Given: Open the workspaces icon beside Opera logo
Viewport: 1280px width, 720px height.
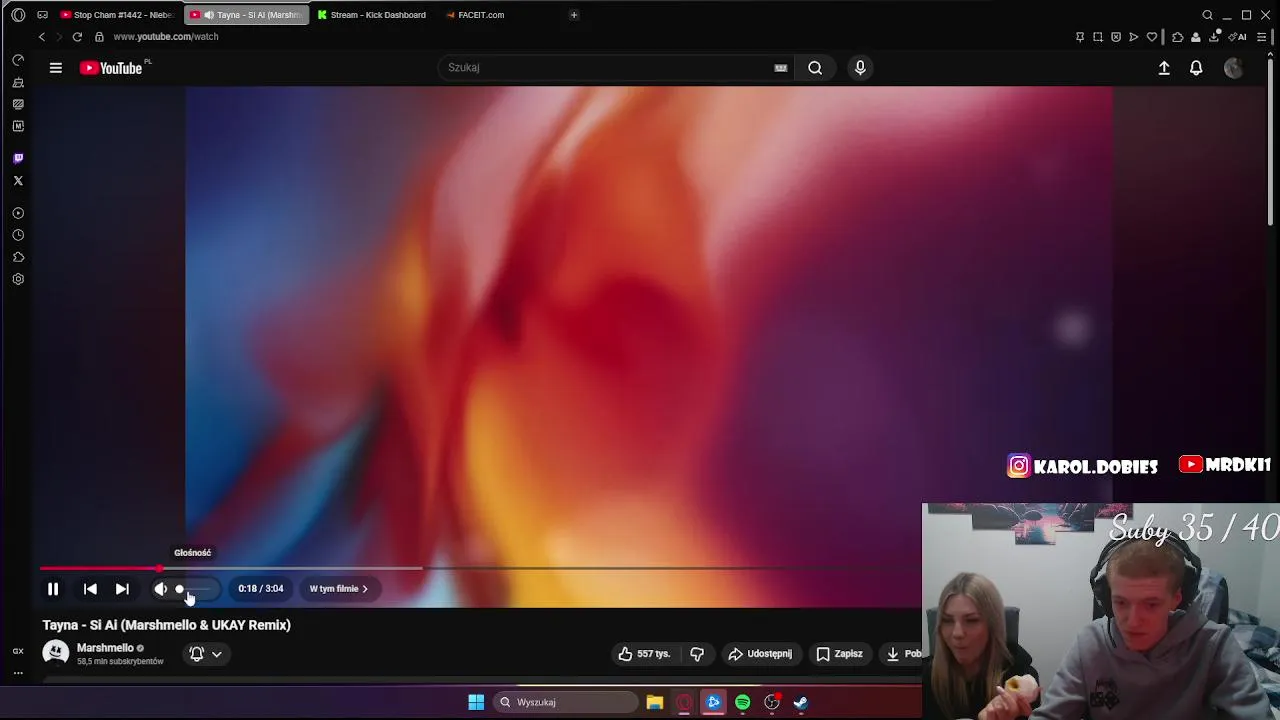Looking at the screenshot, I should coord(42,15).
